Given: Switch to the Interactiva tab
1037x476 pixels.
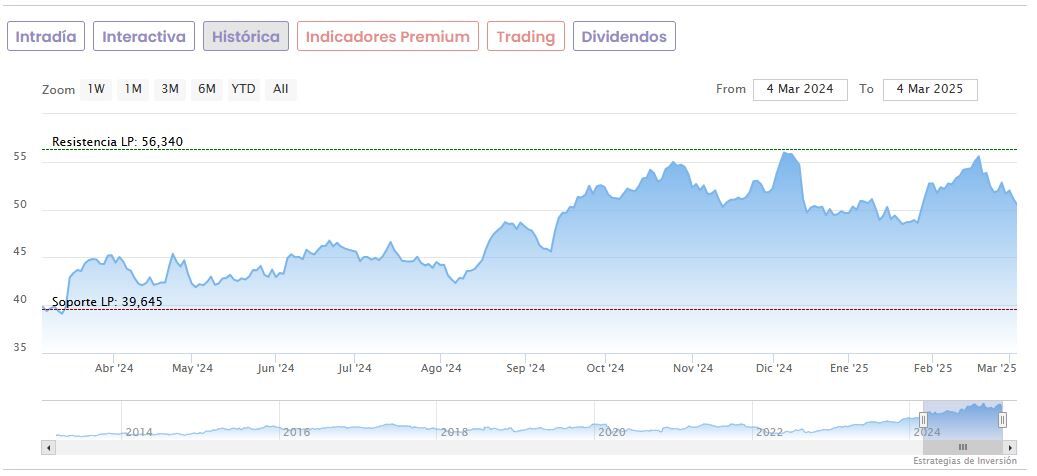Looking at the screenshot, I should tap(144, 37).
